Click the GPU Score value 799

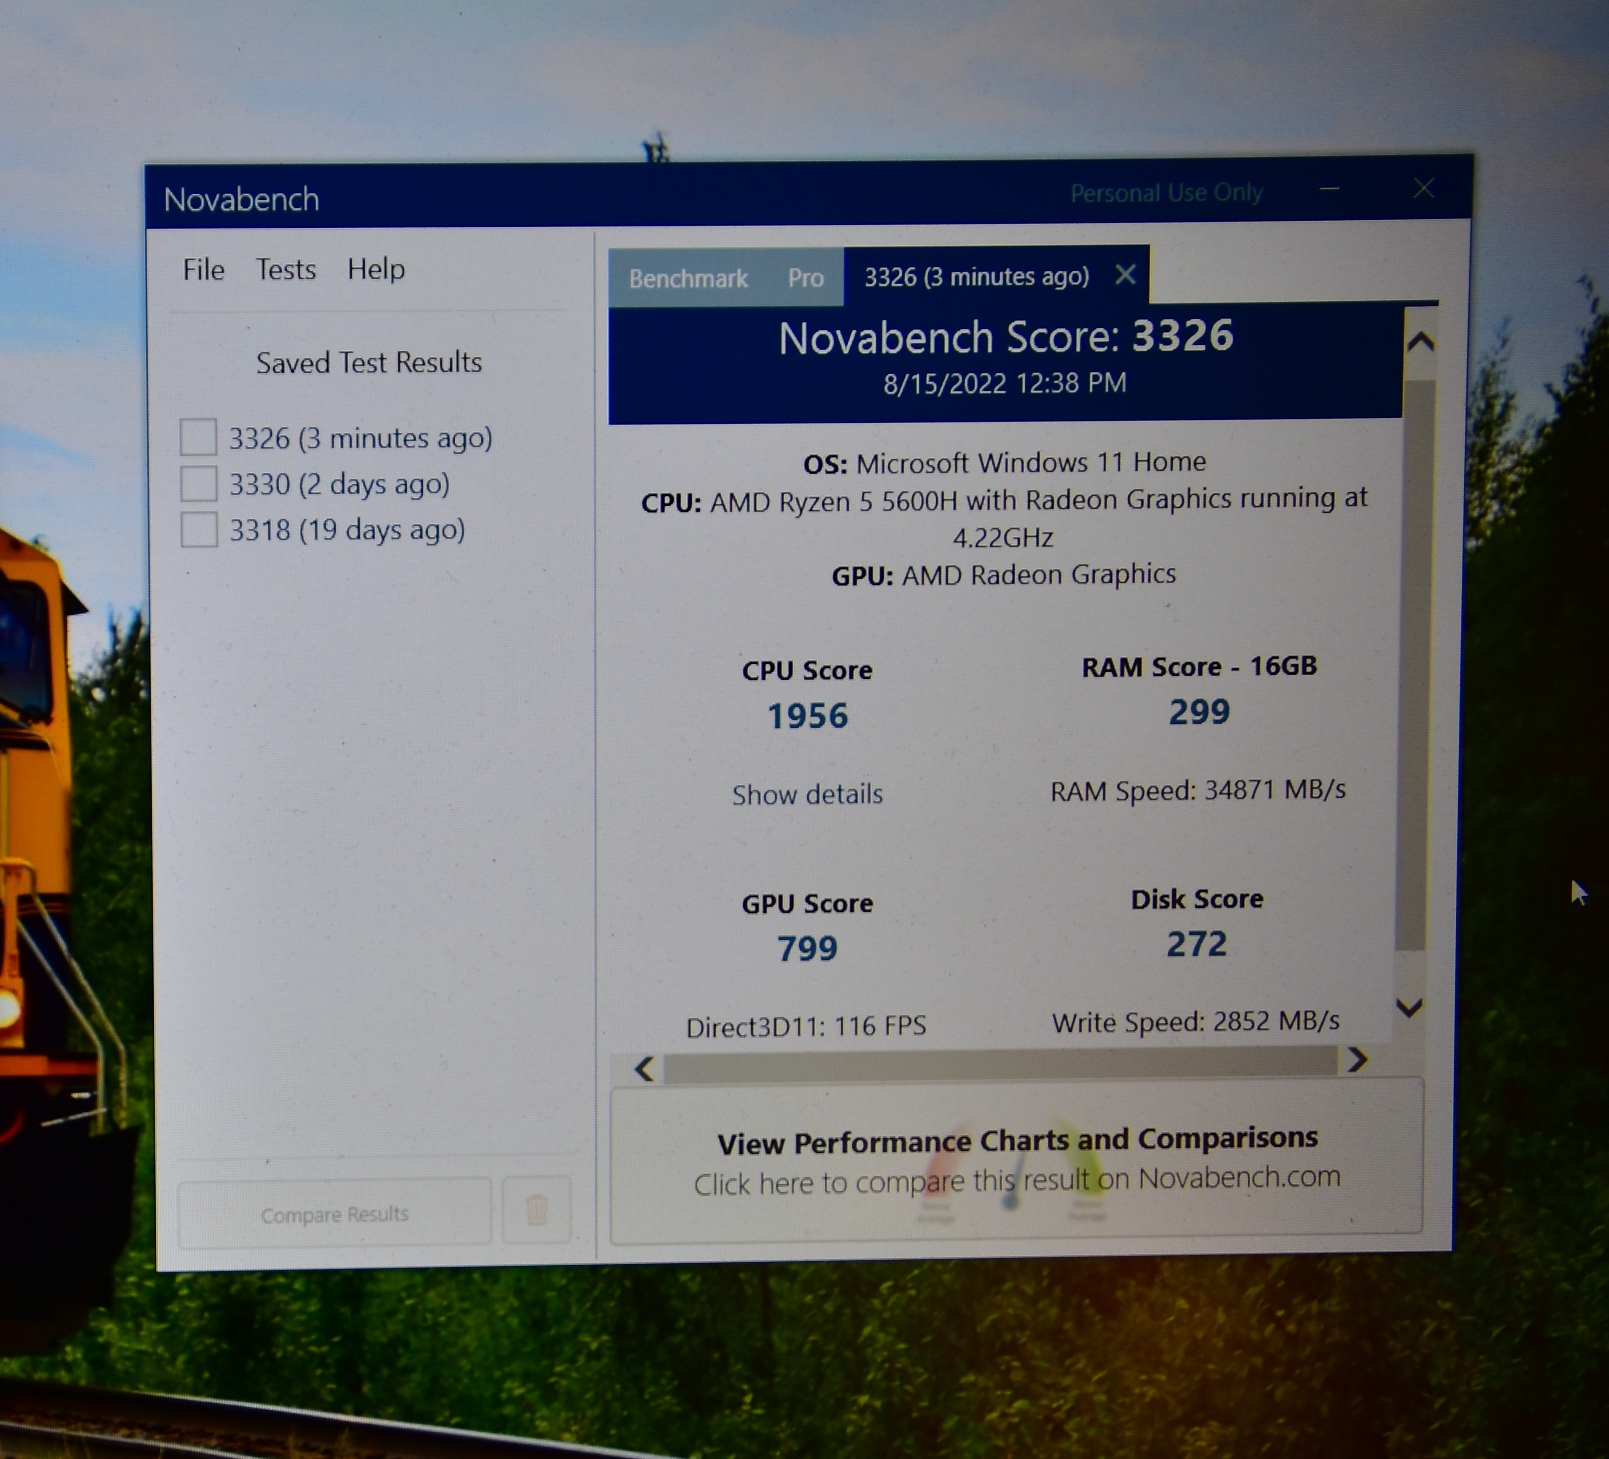coord(807,948)
